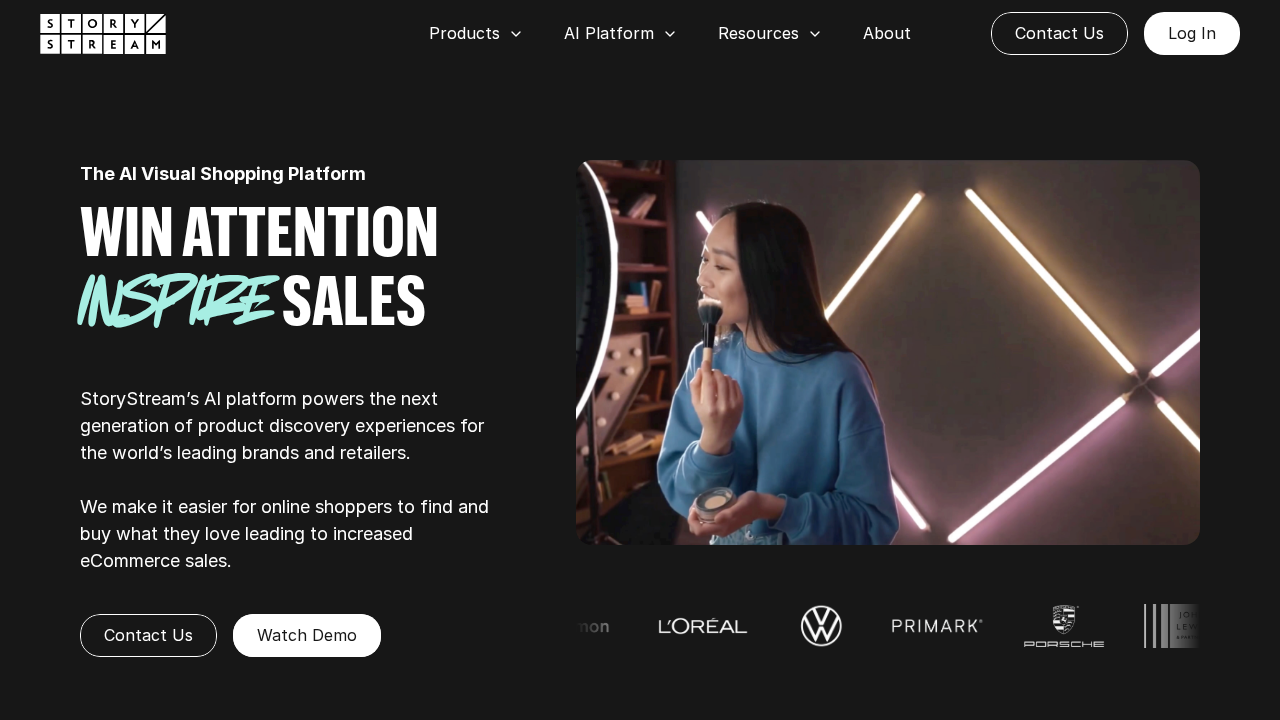Click the Inspire Sales headline text
1280x720 pixels.
(x=252, y=300)
